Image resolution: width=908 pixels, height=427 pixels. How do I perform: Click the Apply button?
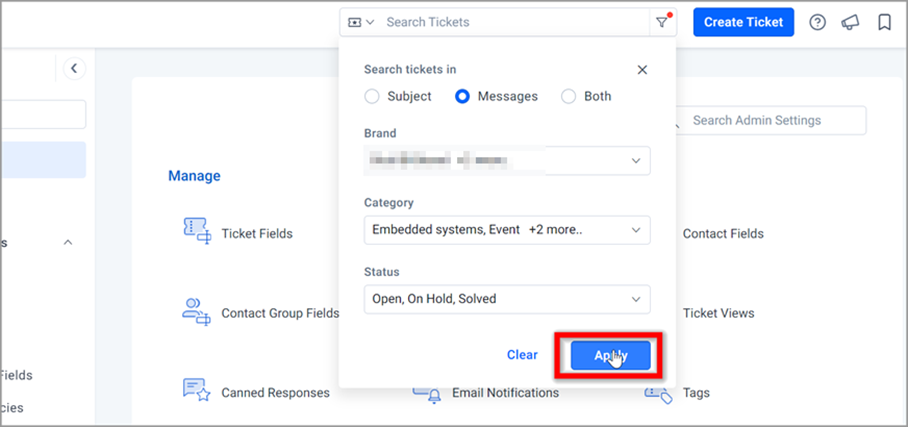610,355
